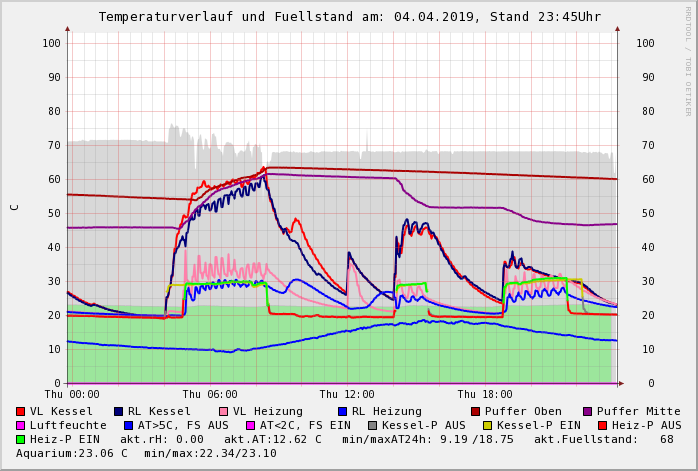The image size is (698, 471).
Task: Click the Thu 12:00 time axis label
Action: (347, 394)
